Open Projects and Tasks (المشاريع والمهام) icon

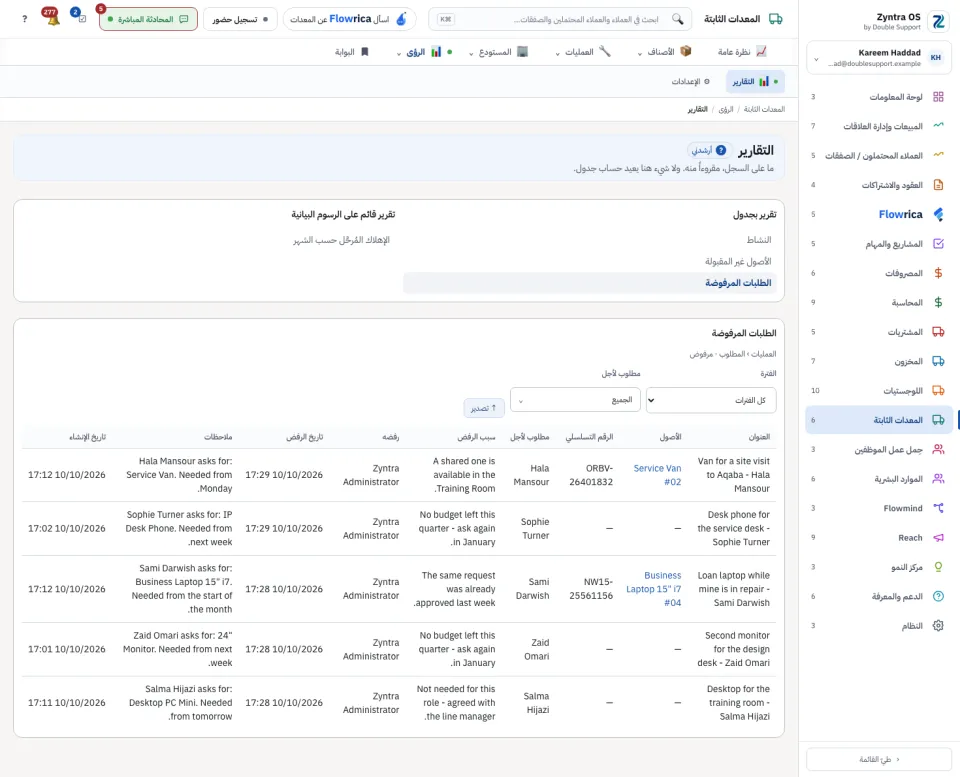point(938,244)
